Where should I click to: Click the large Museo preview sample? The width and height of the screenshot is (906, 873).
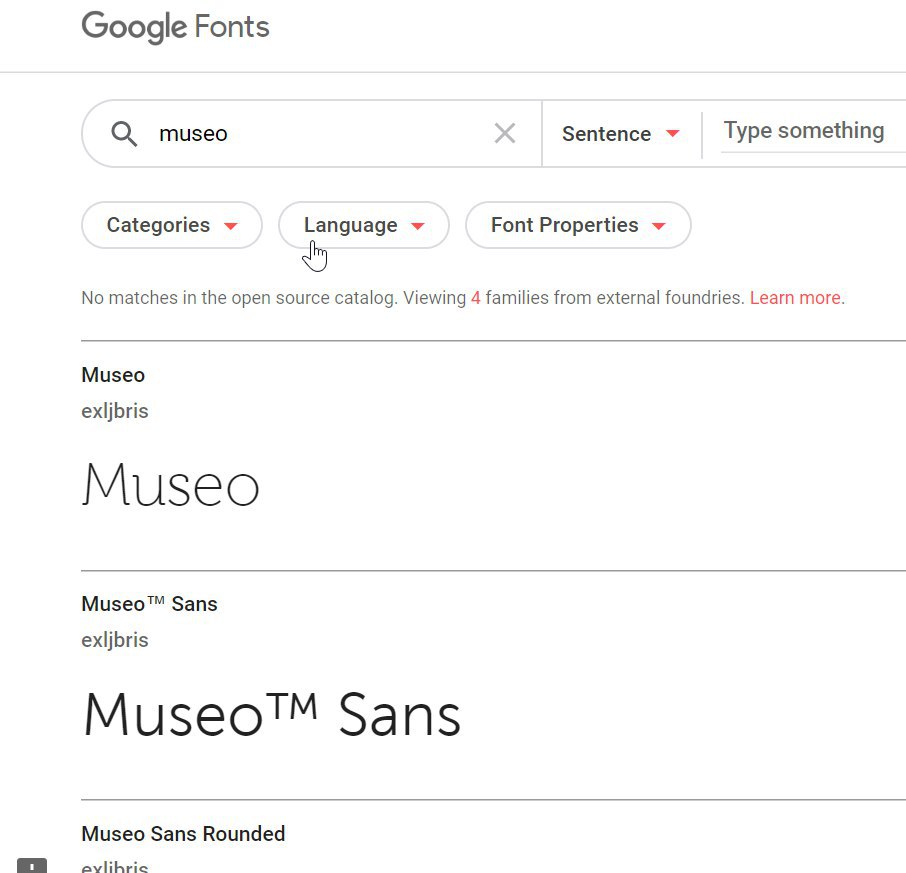point(171,484)
